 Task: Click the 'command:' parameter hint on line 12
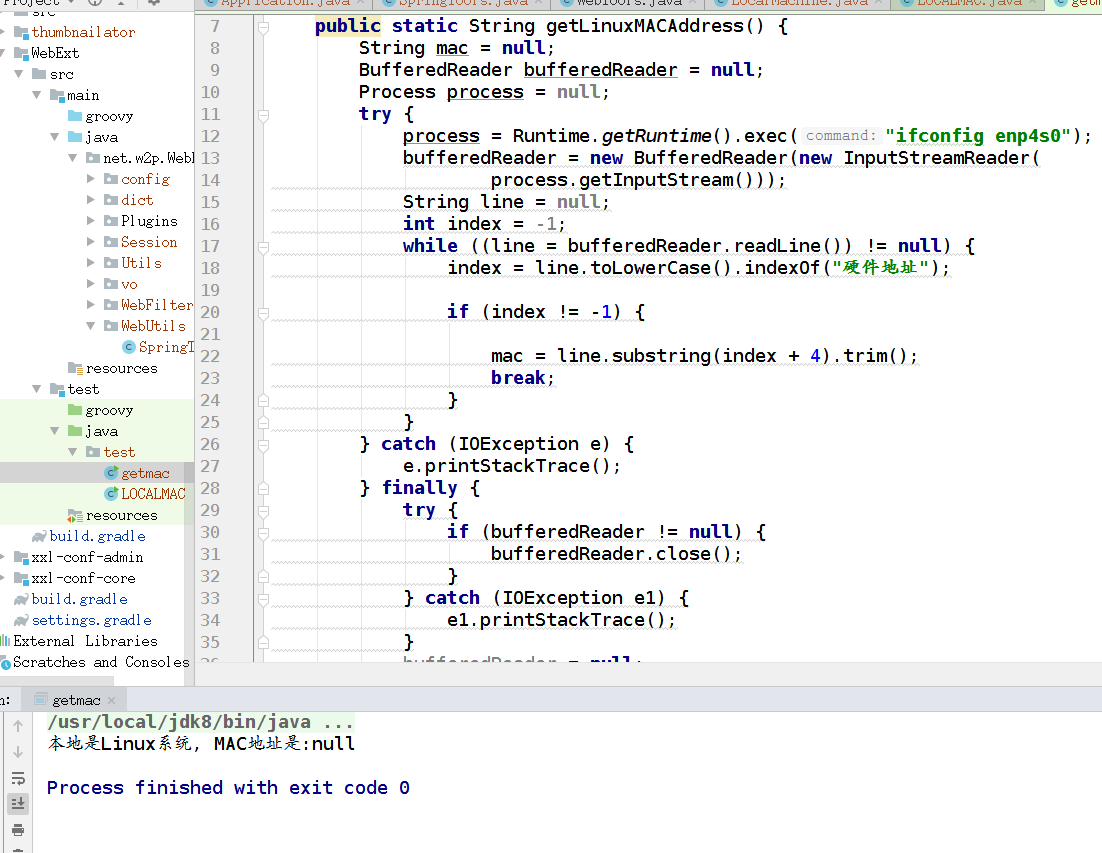pos(841,136)
